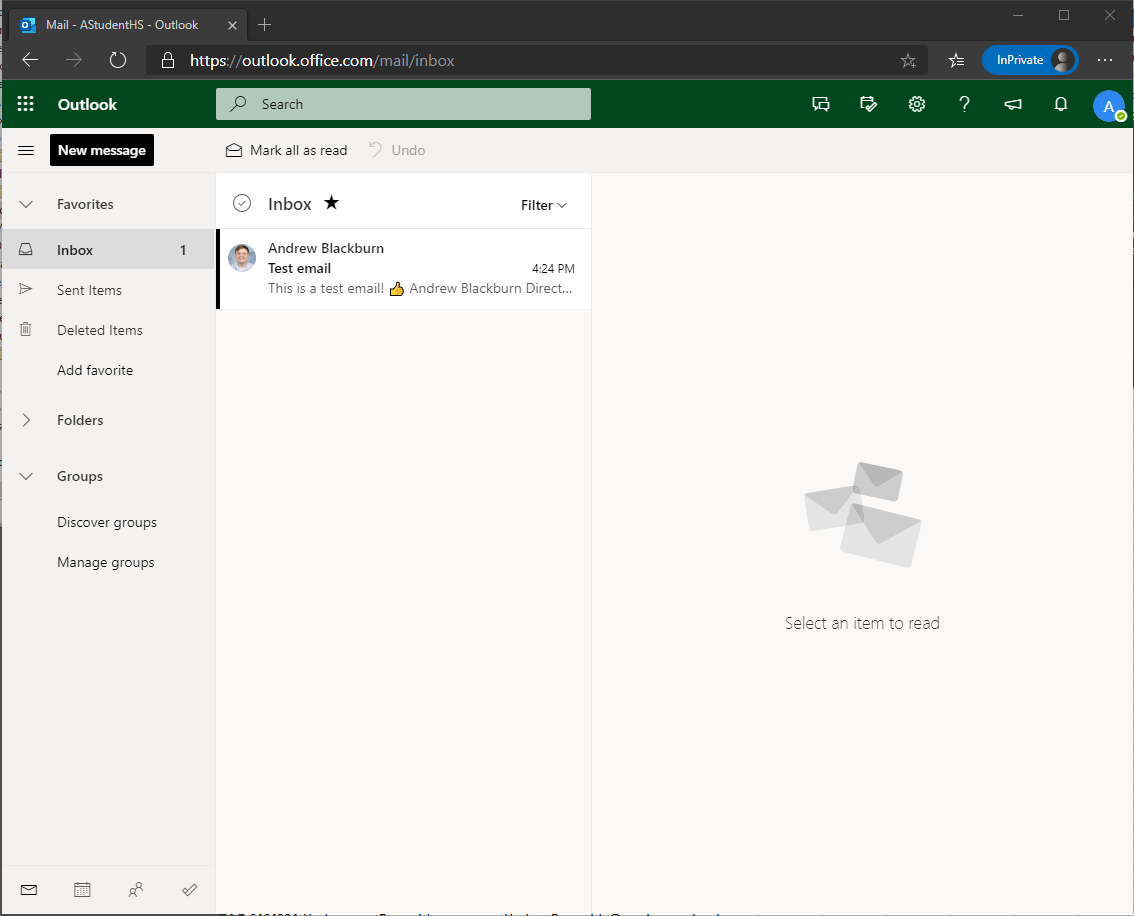The width and height of the screenshot is (1134, 916).
Task: Collapse the Favorites section
Action: click(x=27, y=204)
